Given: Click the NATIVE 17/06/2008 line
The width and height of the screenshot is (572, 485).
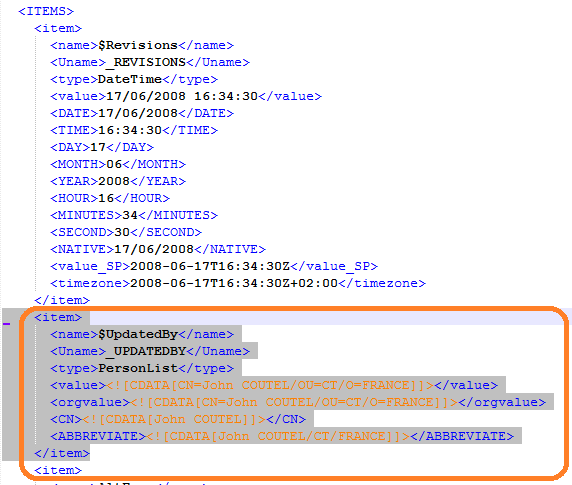Looking at the screenshot, I should [x=158, y=249].
